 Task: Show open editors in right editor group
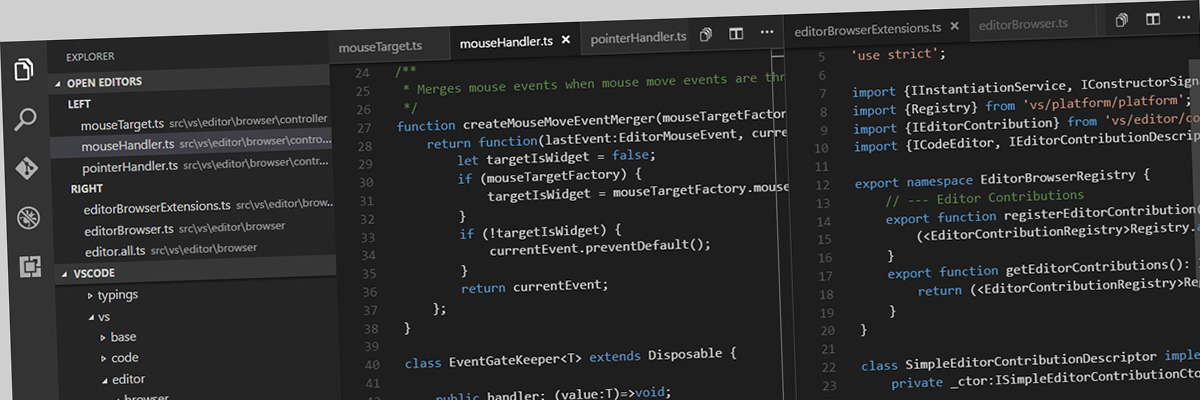point(1122,20)
